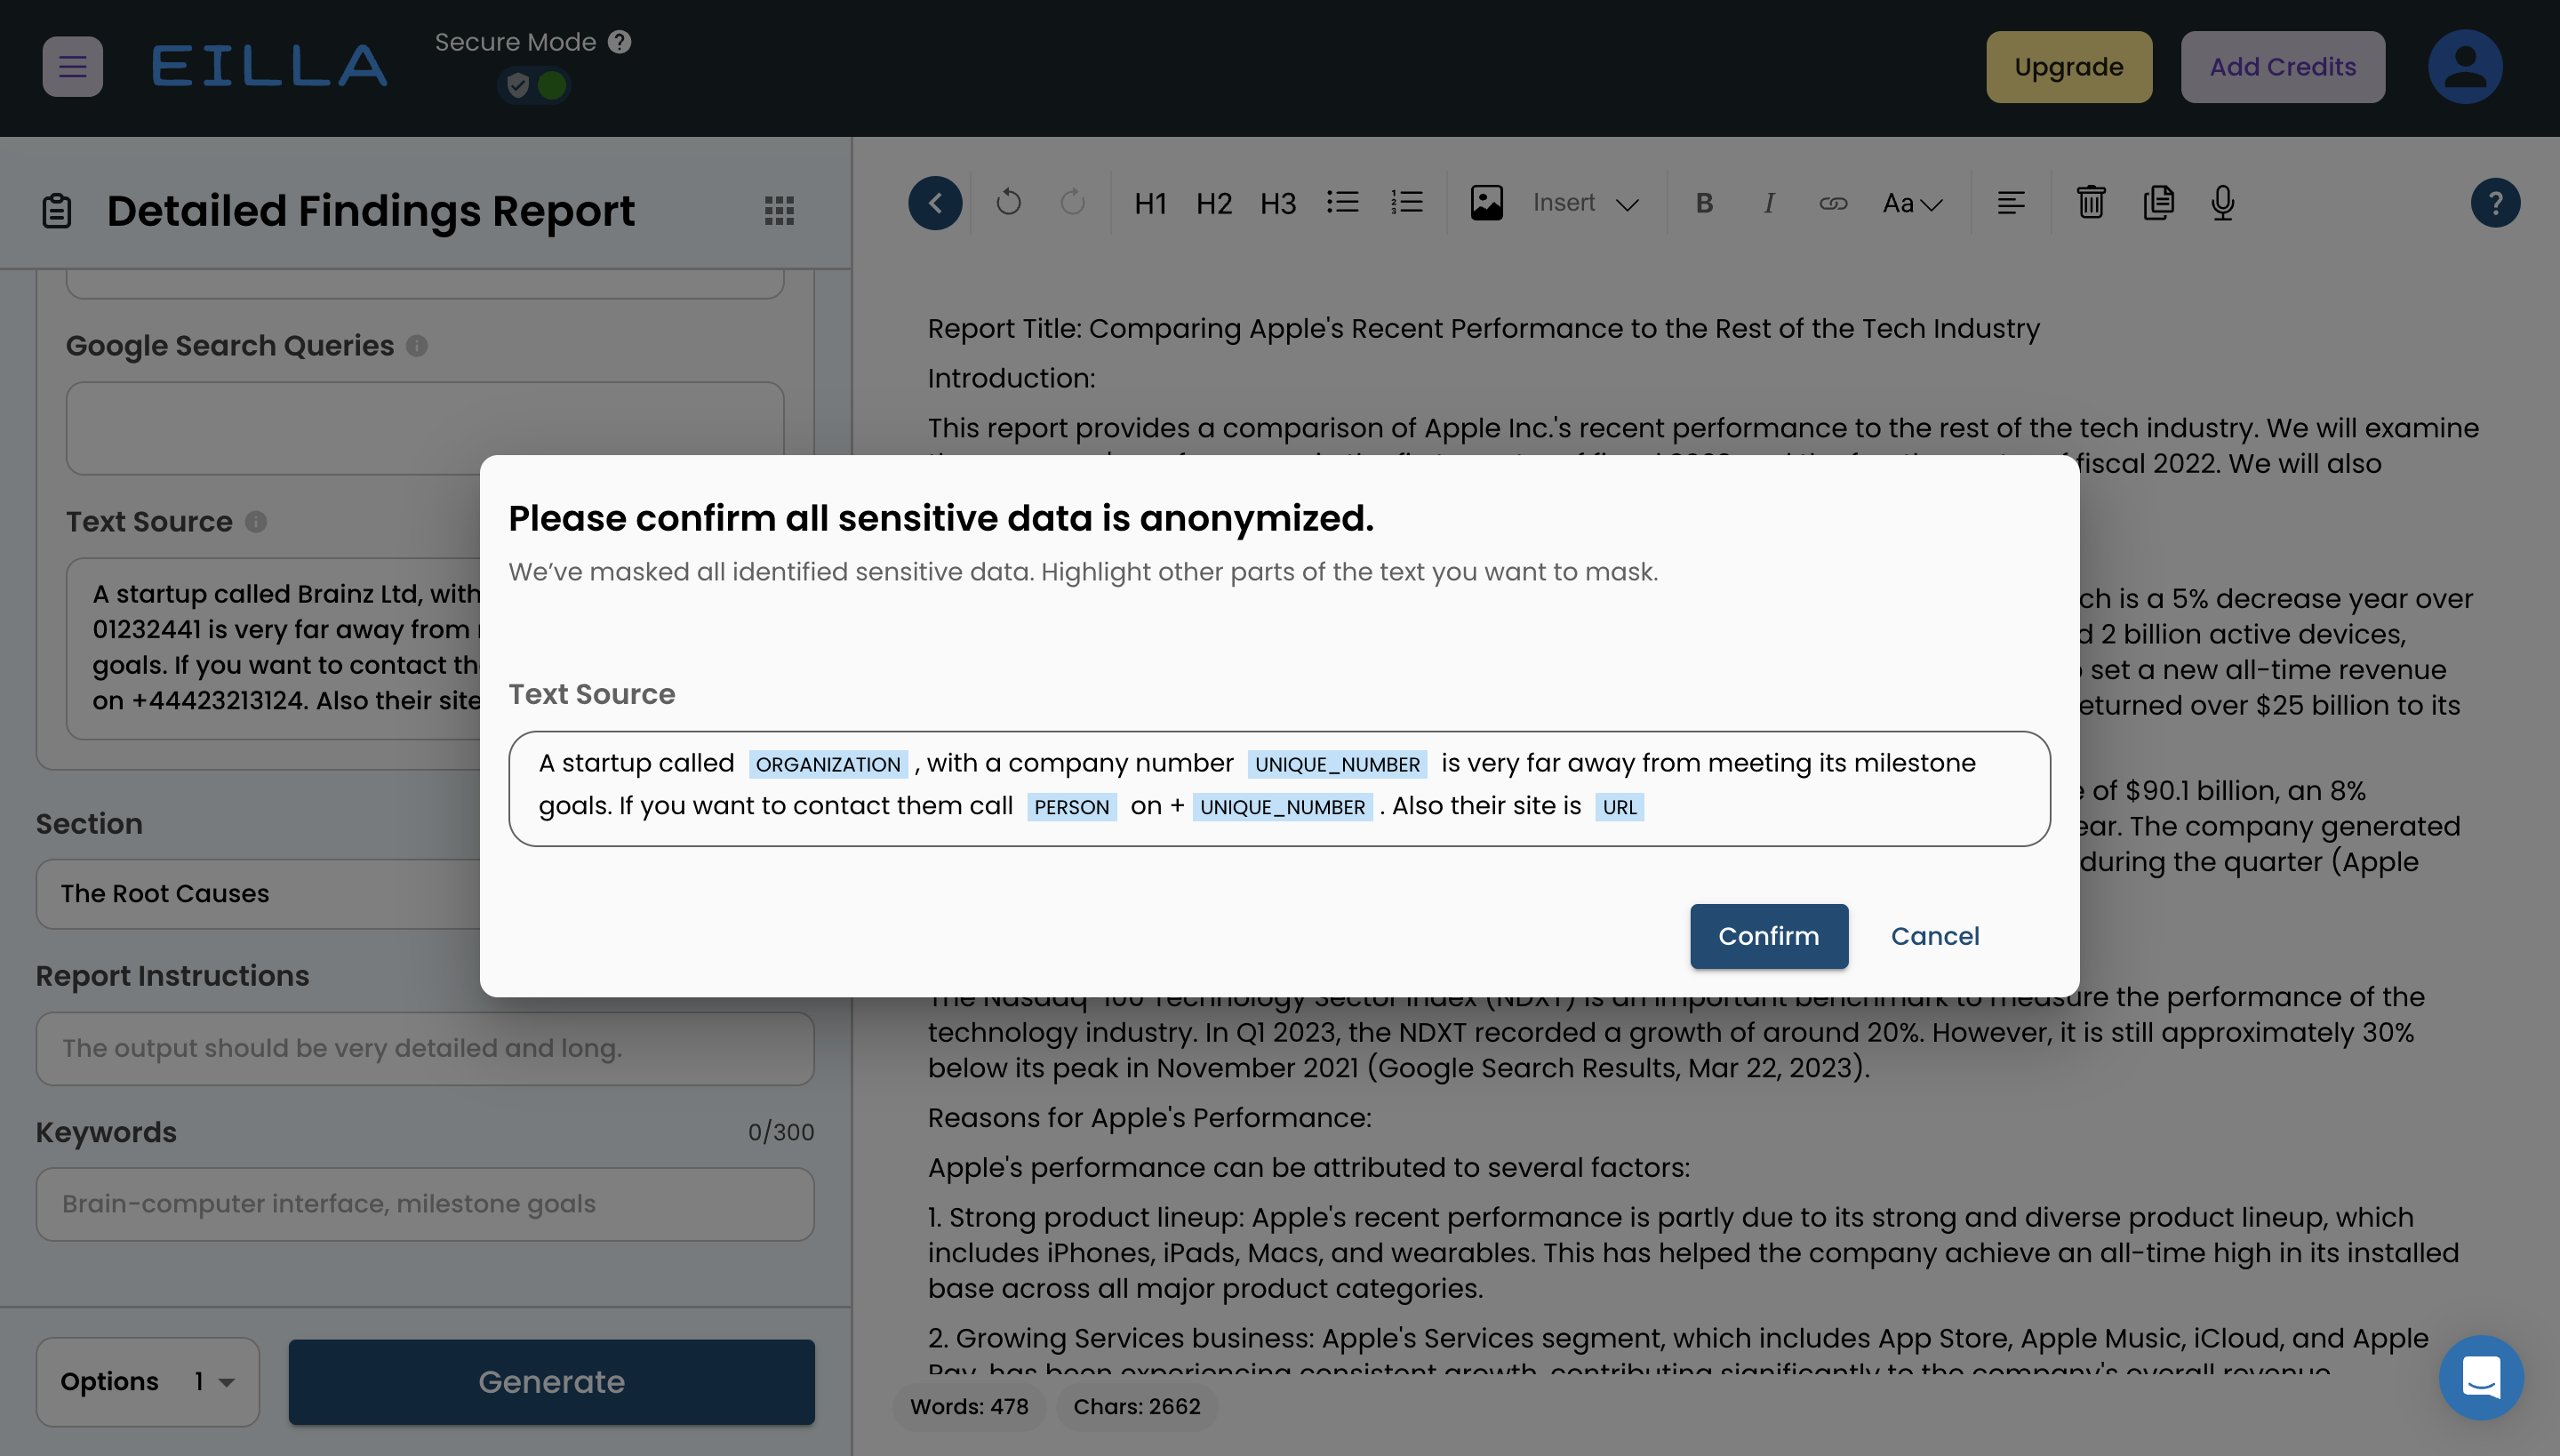Apply H2 heading style
The image size is (2560, 1456).
coord(1214,203)
